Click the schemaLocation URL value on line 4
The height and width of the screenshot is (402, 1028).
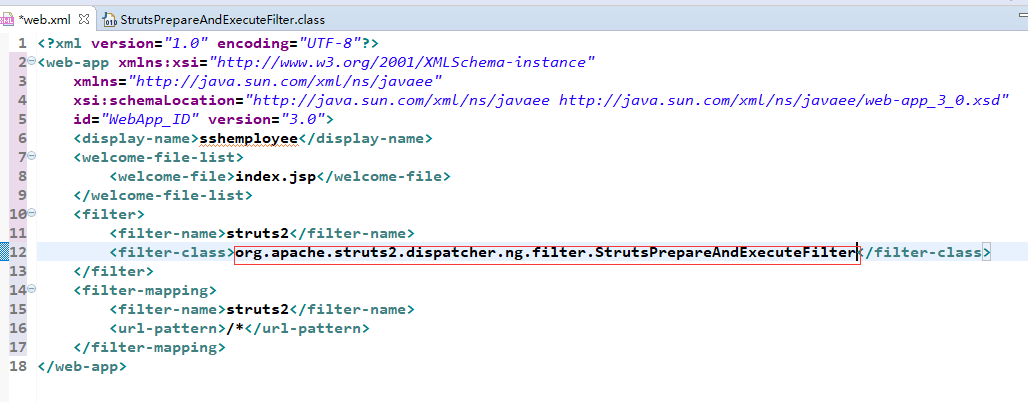(x=627, y=101)
